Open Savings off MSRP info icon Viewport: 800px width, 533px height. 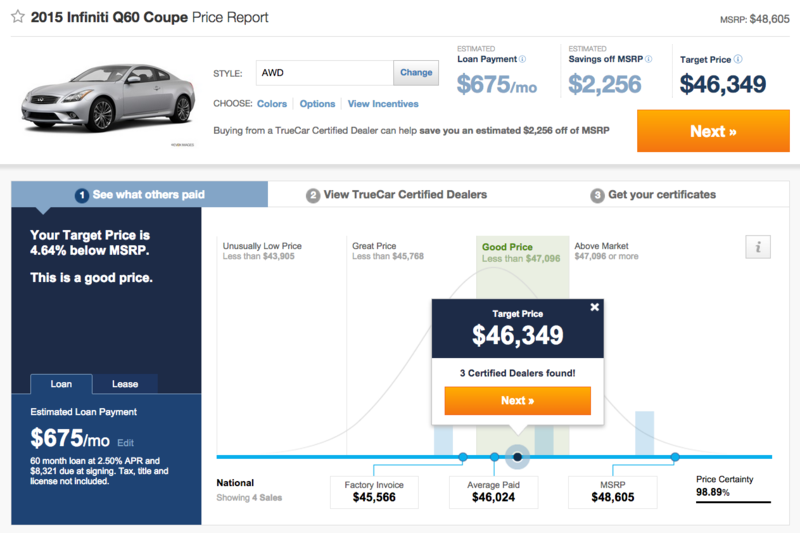tap(648, 59)
